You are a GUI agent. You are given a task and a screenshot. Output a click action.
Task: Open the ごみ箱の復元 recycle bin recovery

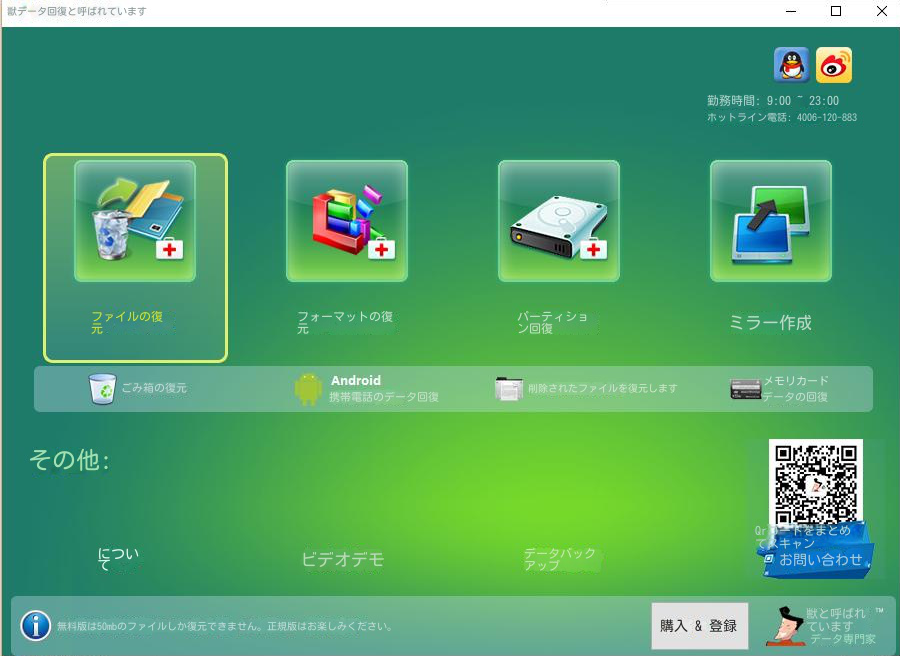pos(128,388)
